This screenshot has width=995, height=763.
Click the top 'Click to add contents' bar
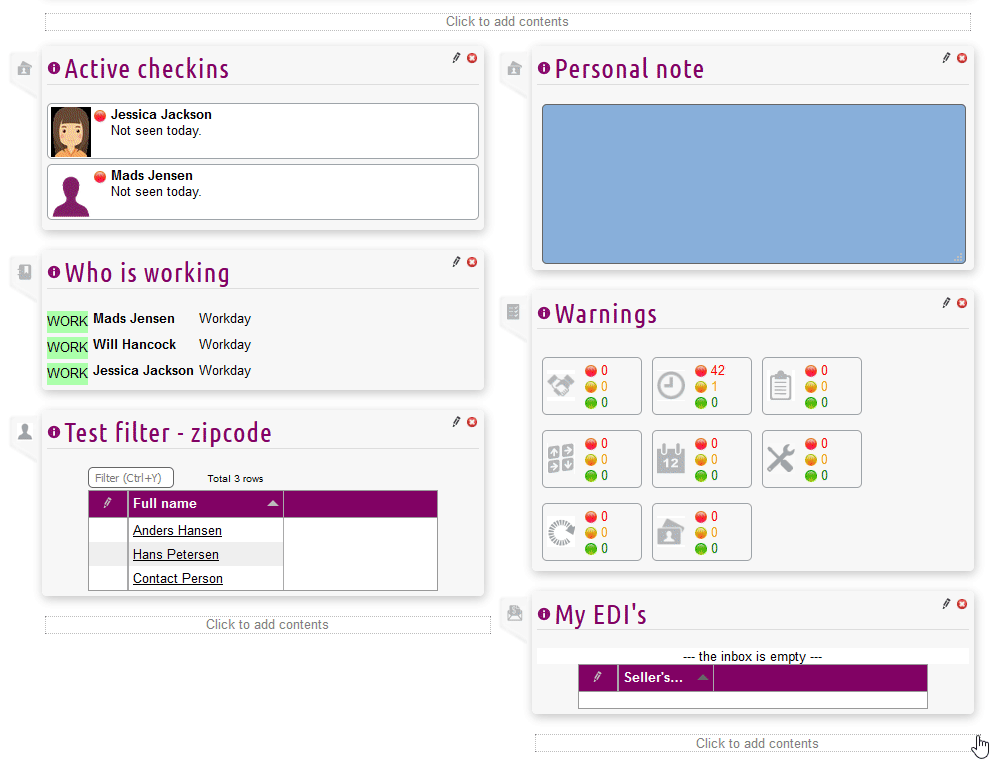click(x=507, y=22)
